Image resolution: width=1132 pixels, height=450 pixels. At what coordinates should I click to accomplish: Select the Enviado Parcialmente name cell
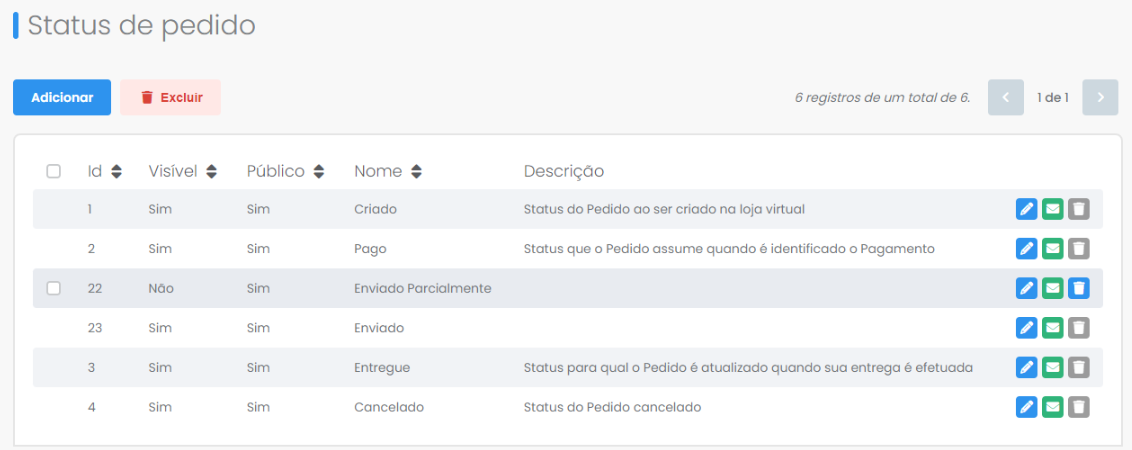tap(423, 288)
